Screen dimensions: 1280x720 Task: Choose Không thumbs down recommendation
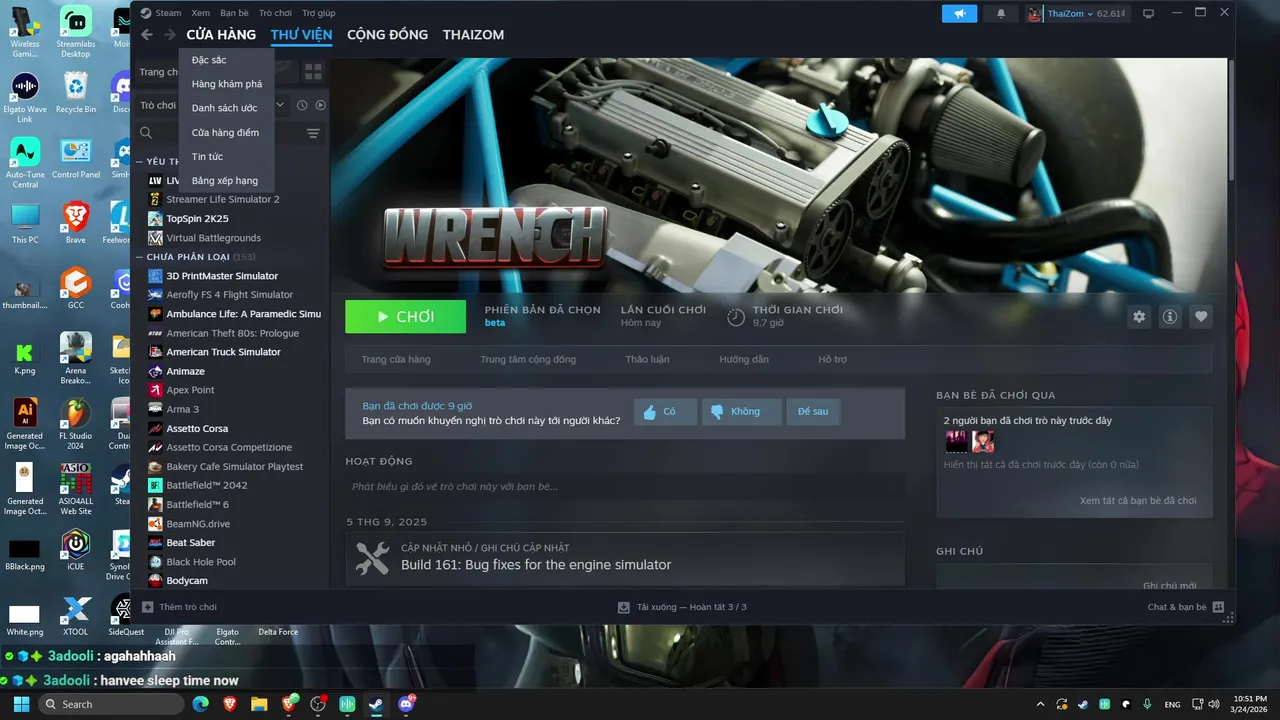(741, 412)
